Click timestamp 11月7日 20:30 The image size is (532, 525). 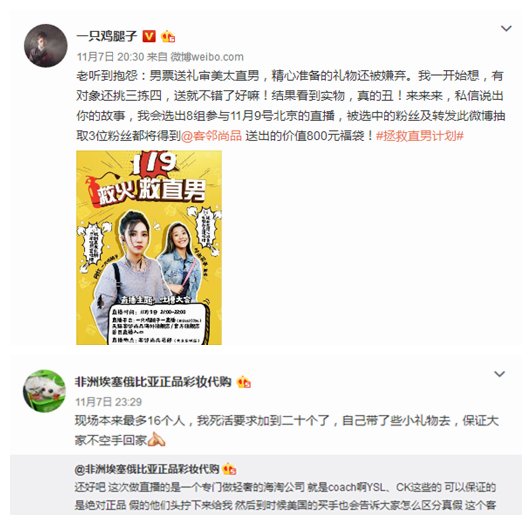pos(110,57)
